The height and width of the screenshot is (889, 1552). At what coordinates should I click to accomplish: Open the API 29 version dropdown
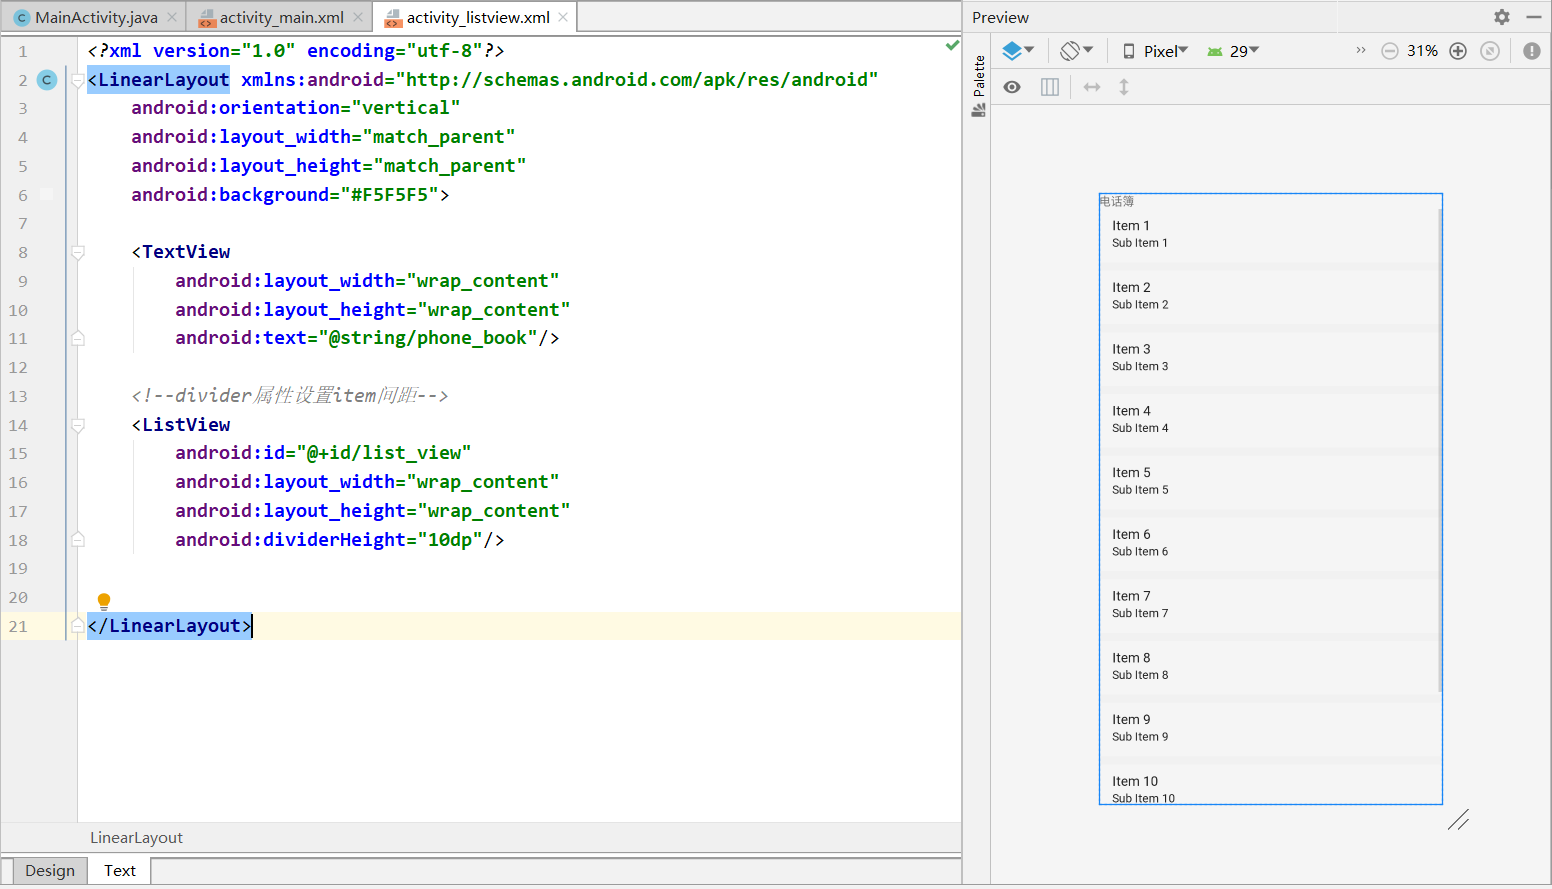[1233, 51]
